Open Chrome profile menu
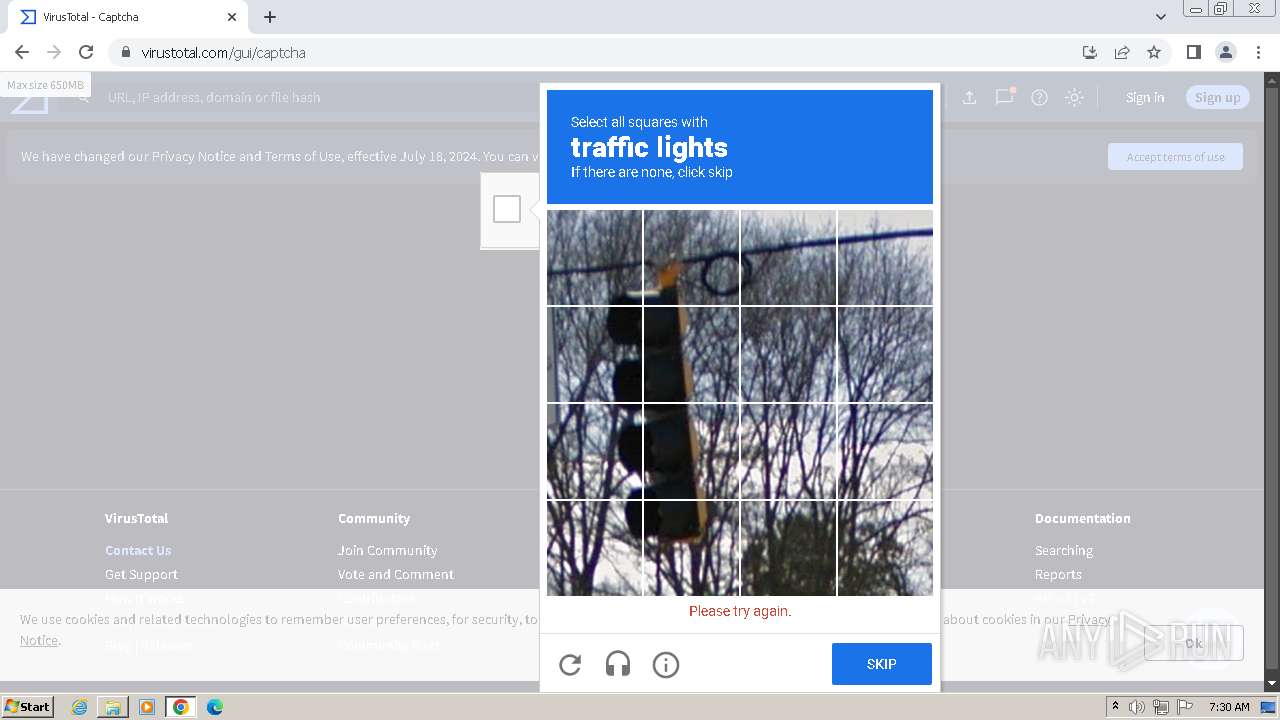The width and height of the screenshot is (1280, 720). click(x=1225, y=52)
